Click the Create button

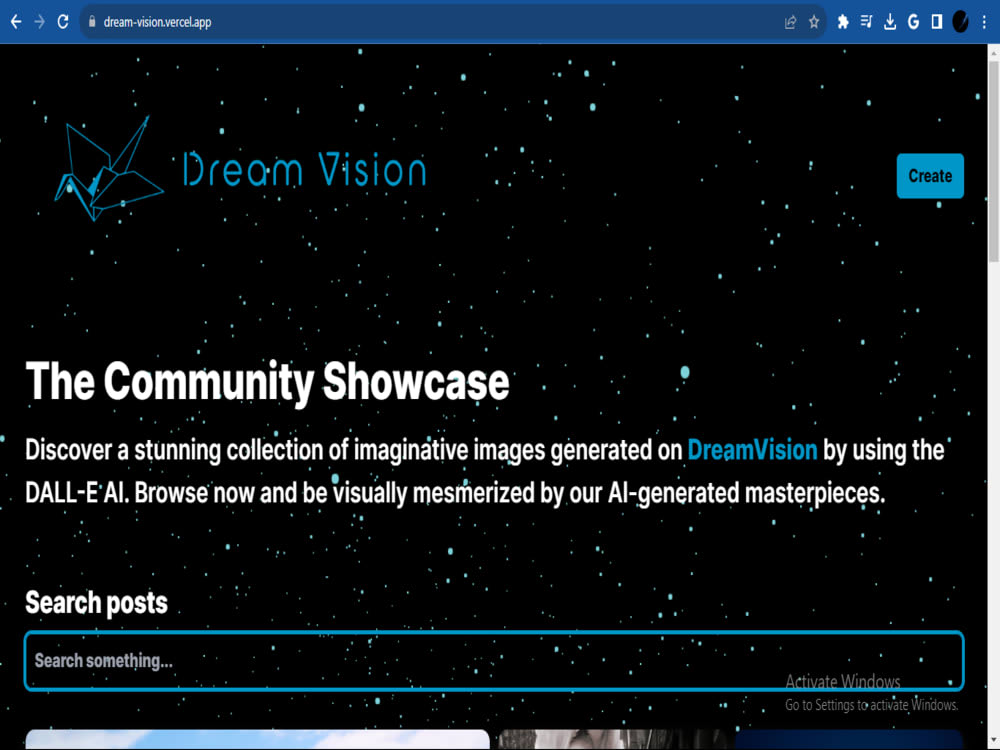click(x=930, y=176)
